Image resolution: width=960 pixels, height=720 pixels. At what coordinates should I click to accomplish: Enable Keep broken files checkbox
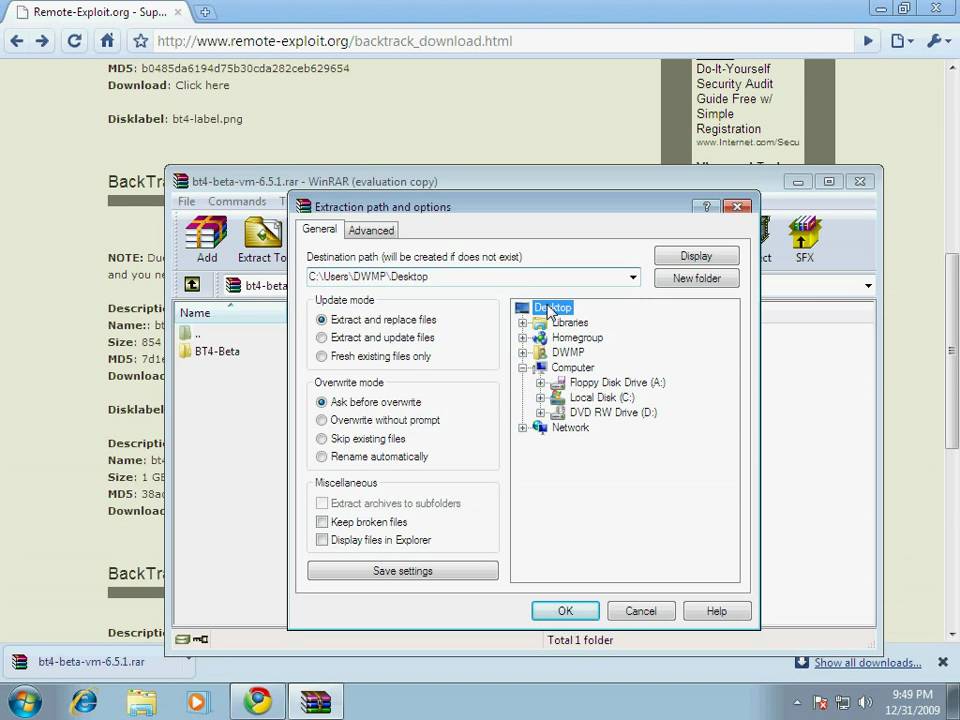321,522
